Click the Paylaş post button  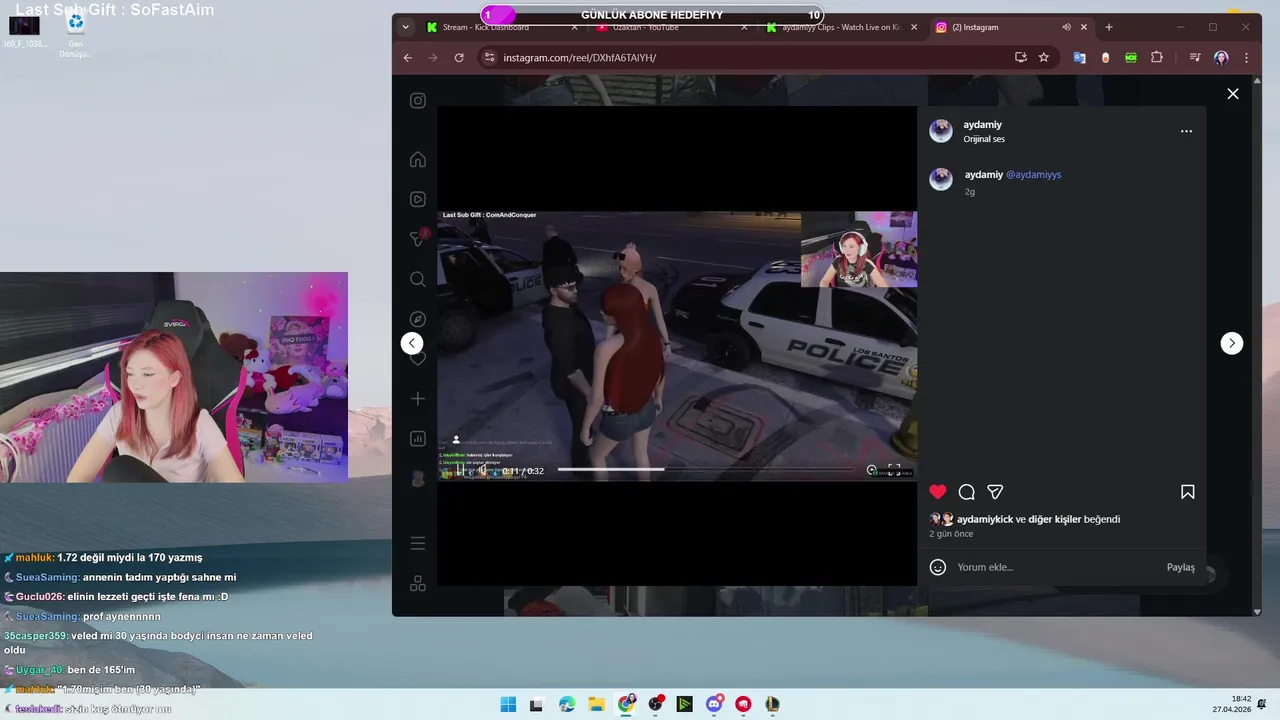[x=1180, y=567]
